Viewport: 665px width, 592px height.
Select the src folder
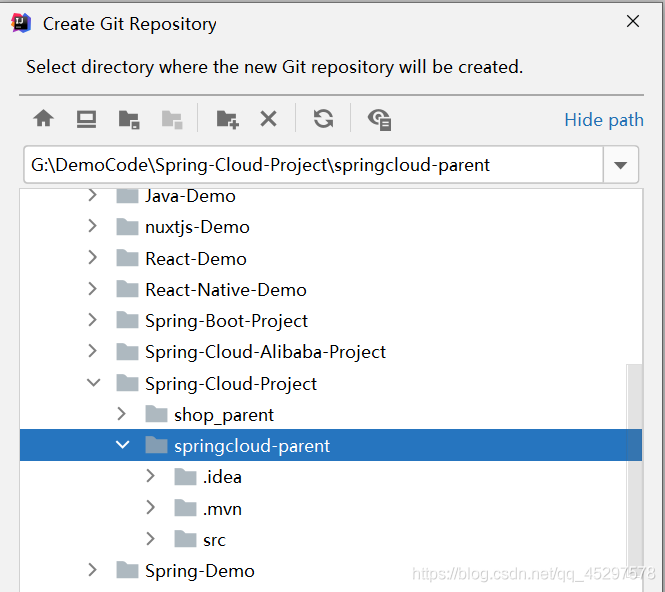point(214,540)
